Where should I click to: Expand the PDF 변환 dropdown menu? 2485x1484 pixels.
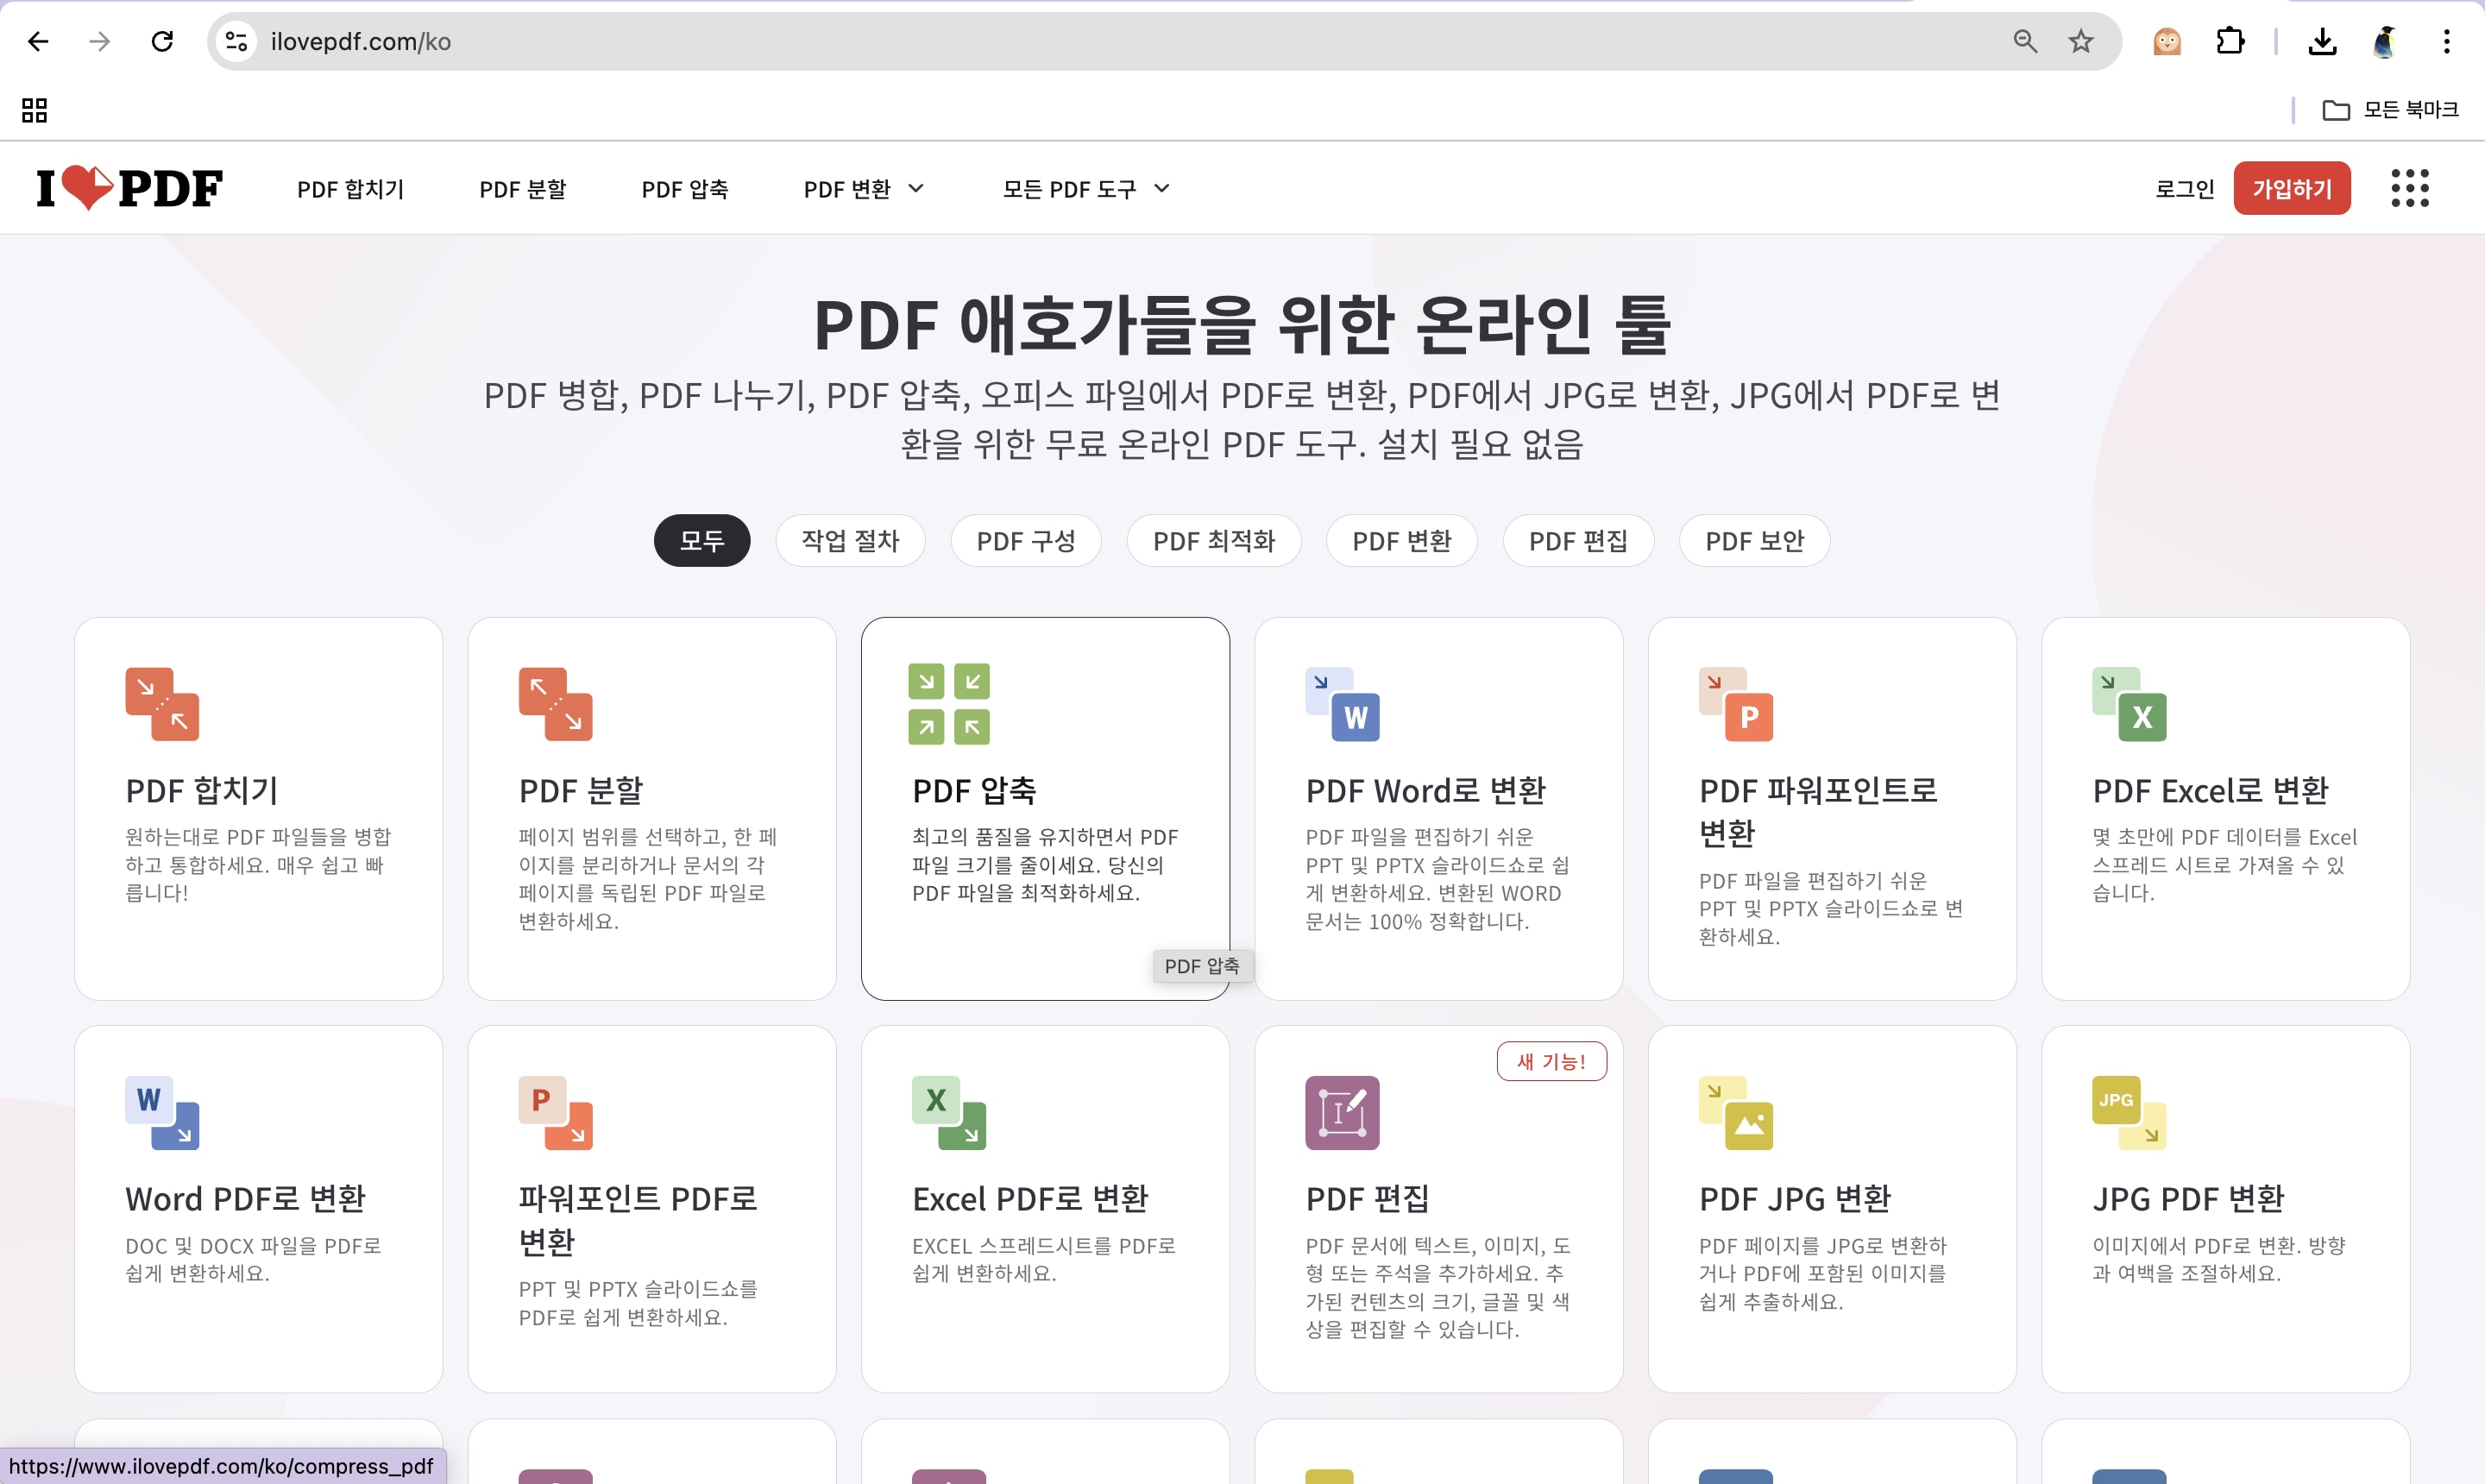click(864, 189)
